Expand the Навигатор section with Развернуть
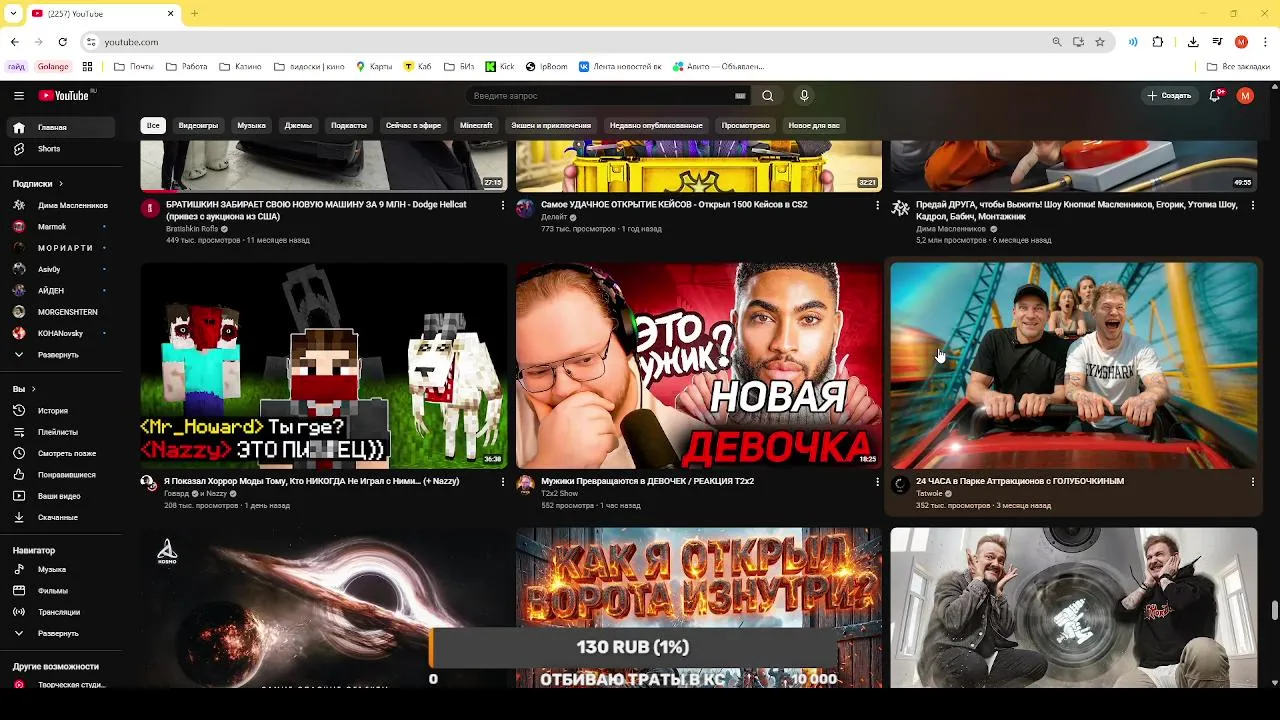This screenshot has width=1280, height=720. (x=62, y=634)
